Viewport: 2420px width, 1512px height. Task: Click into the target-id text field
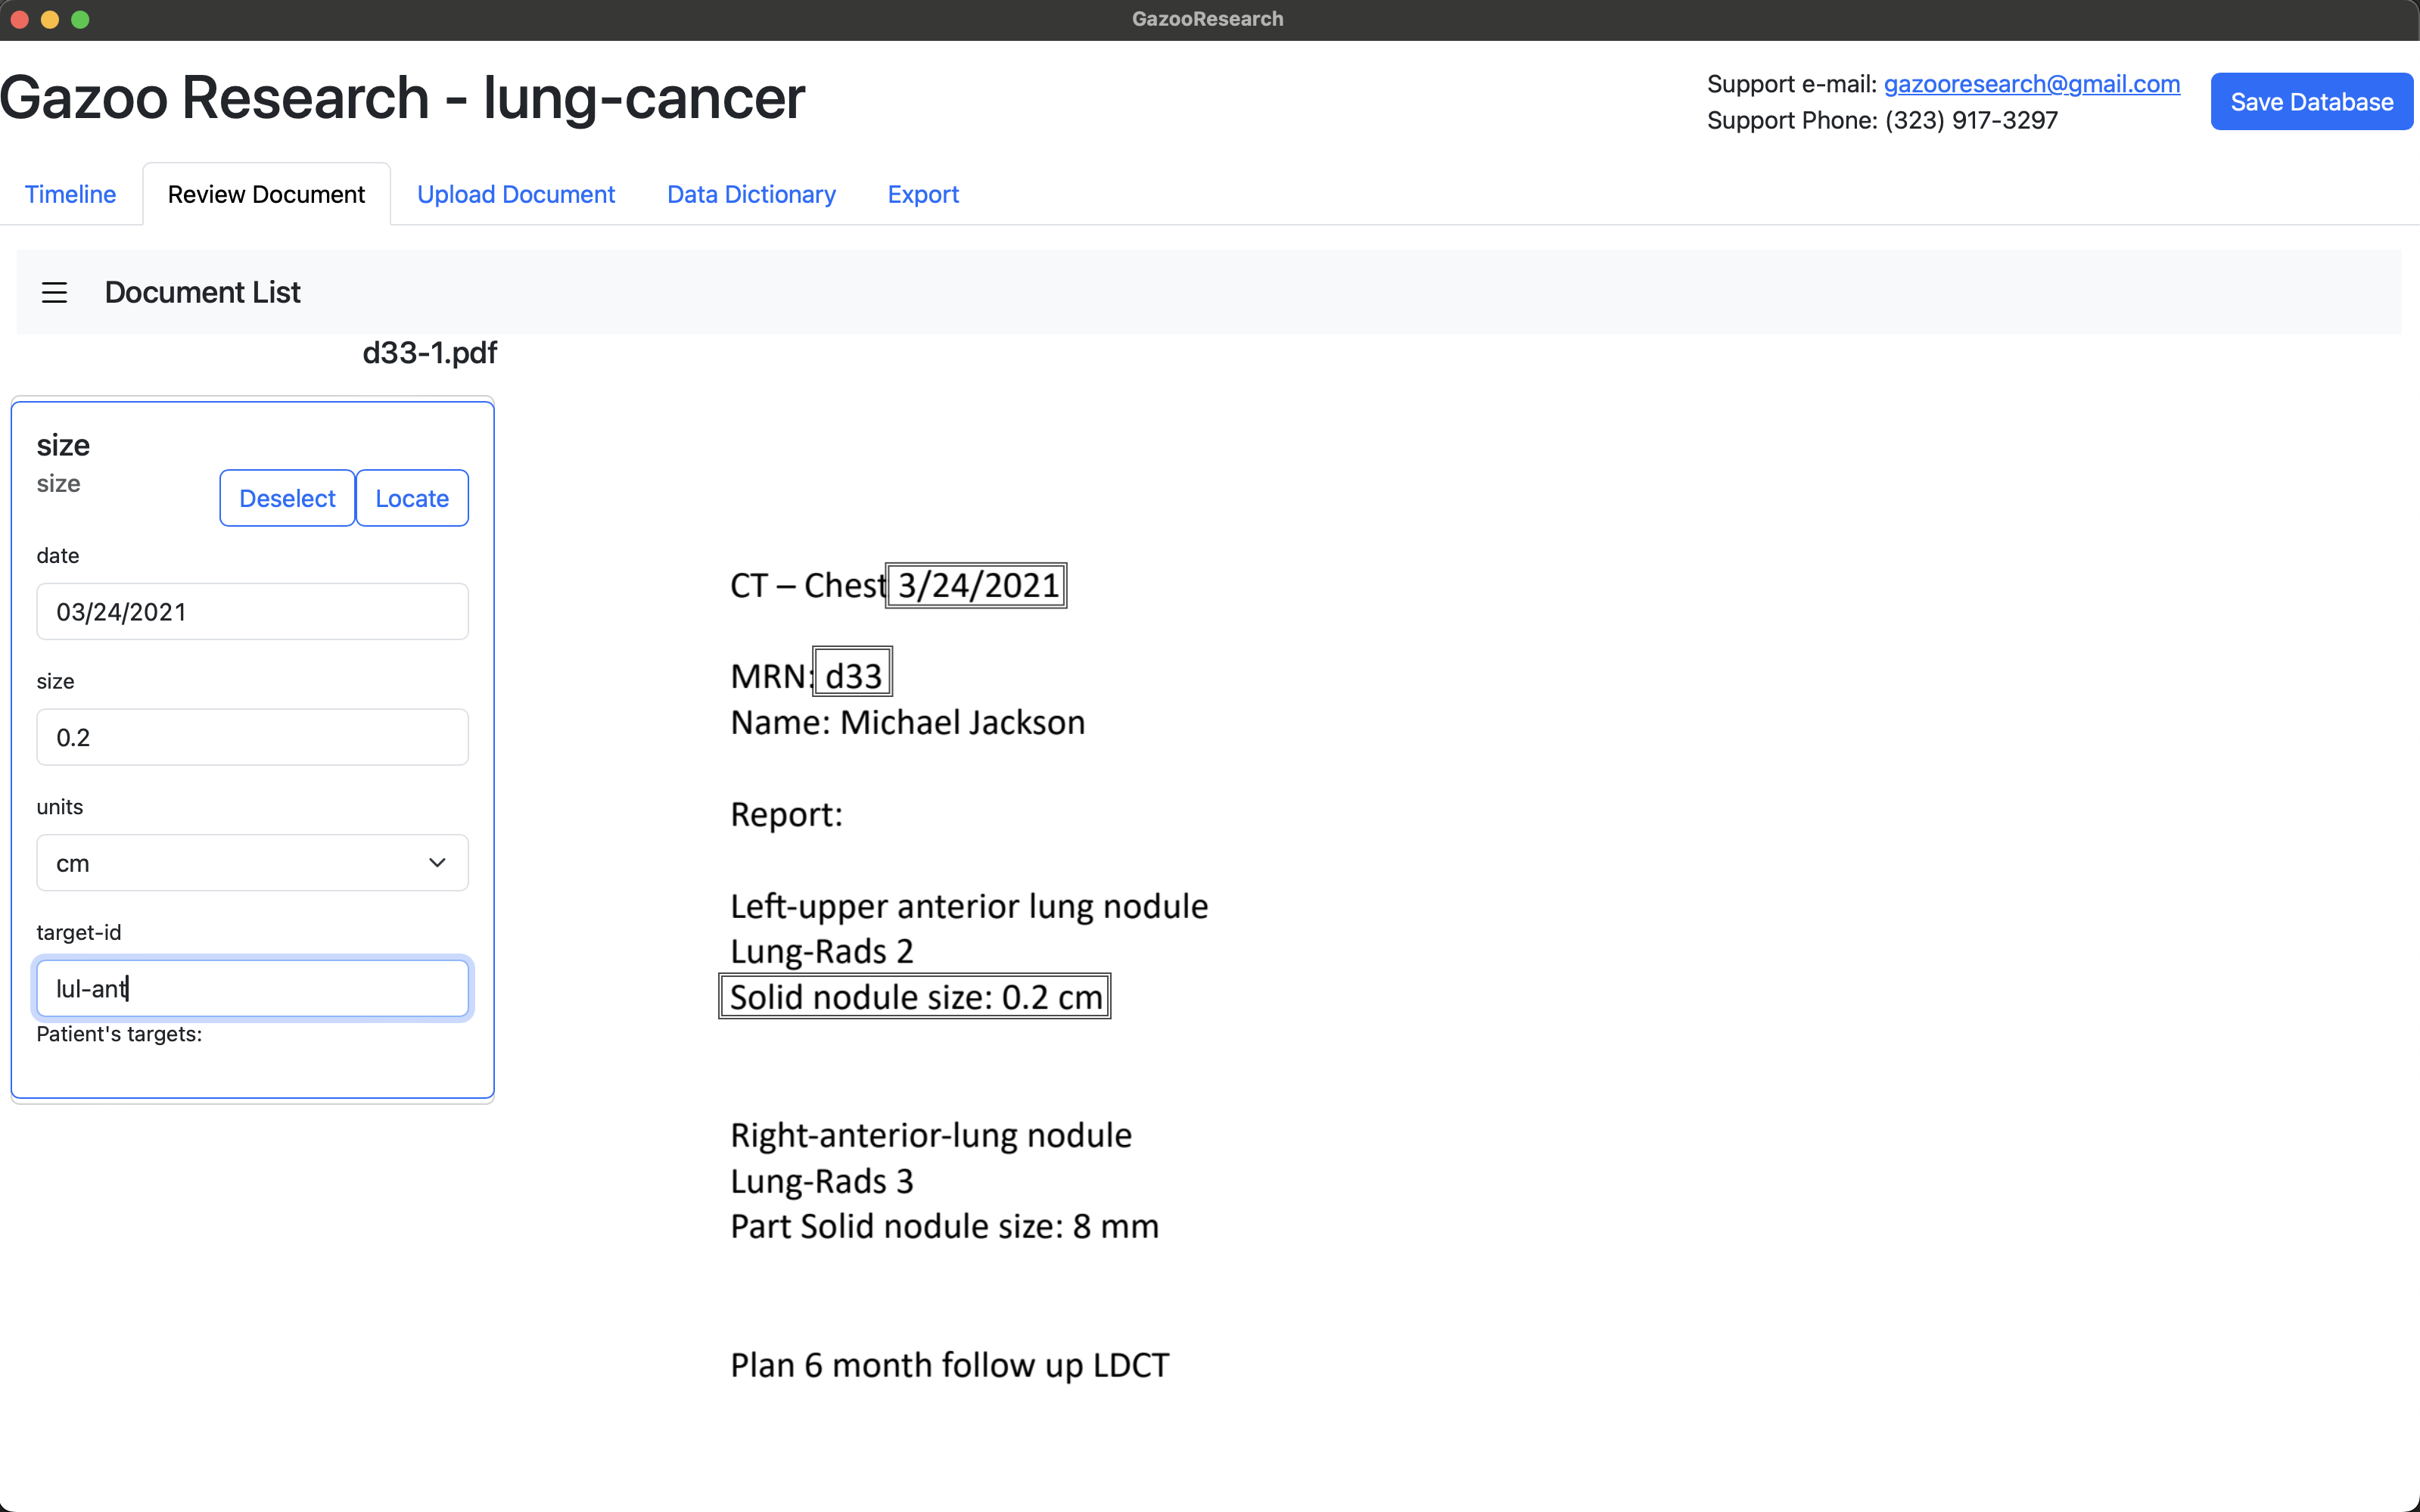(252, 989)
